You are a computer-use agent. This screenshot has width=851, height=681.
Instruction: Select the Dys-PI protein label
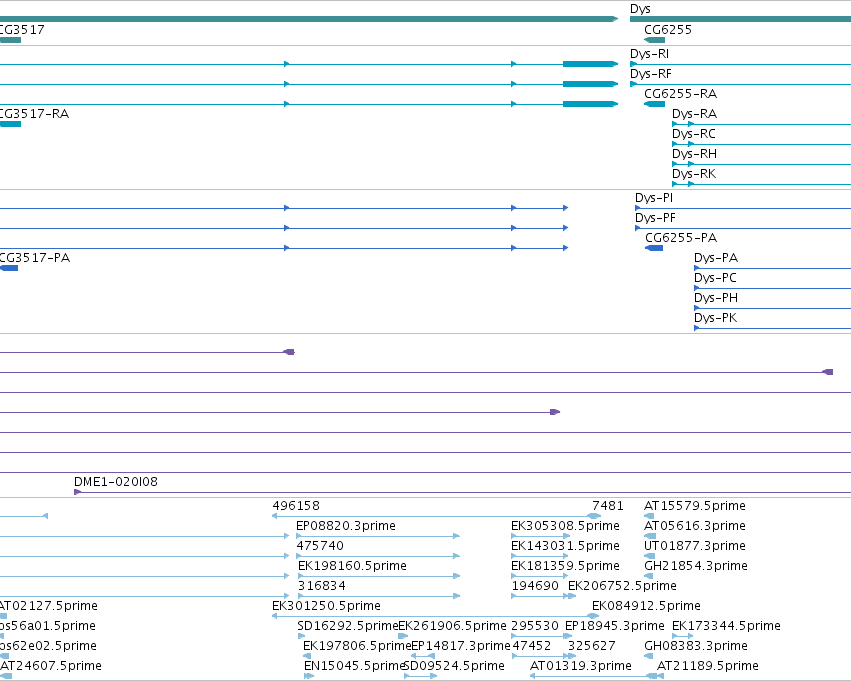coord(653,198)
